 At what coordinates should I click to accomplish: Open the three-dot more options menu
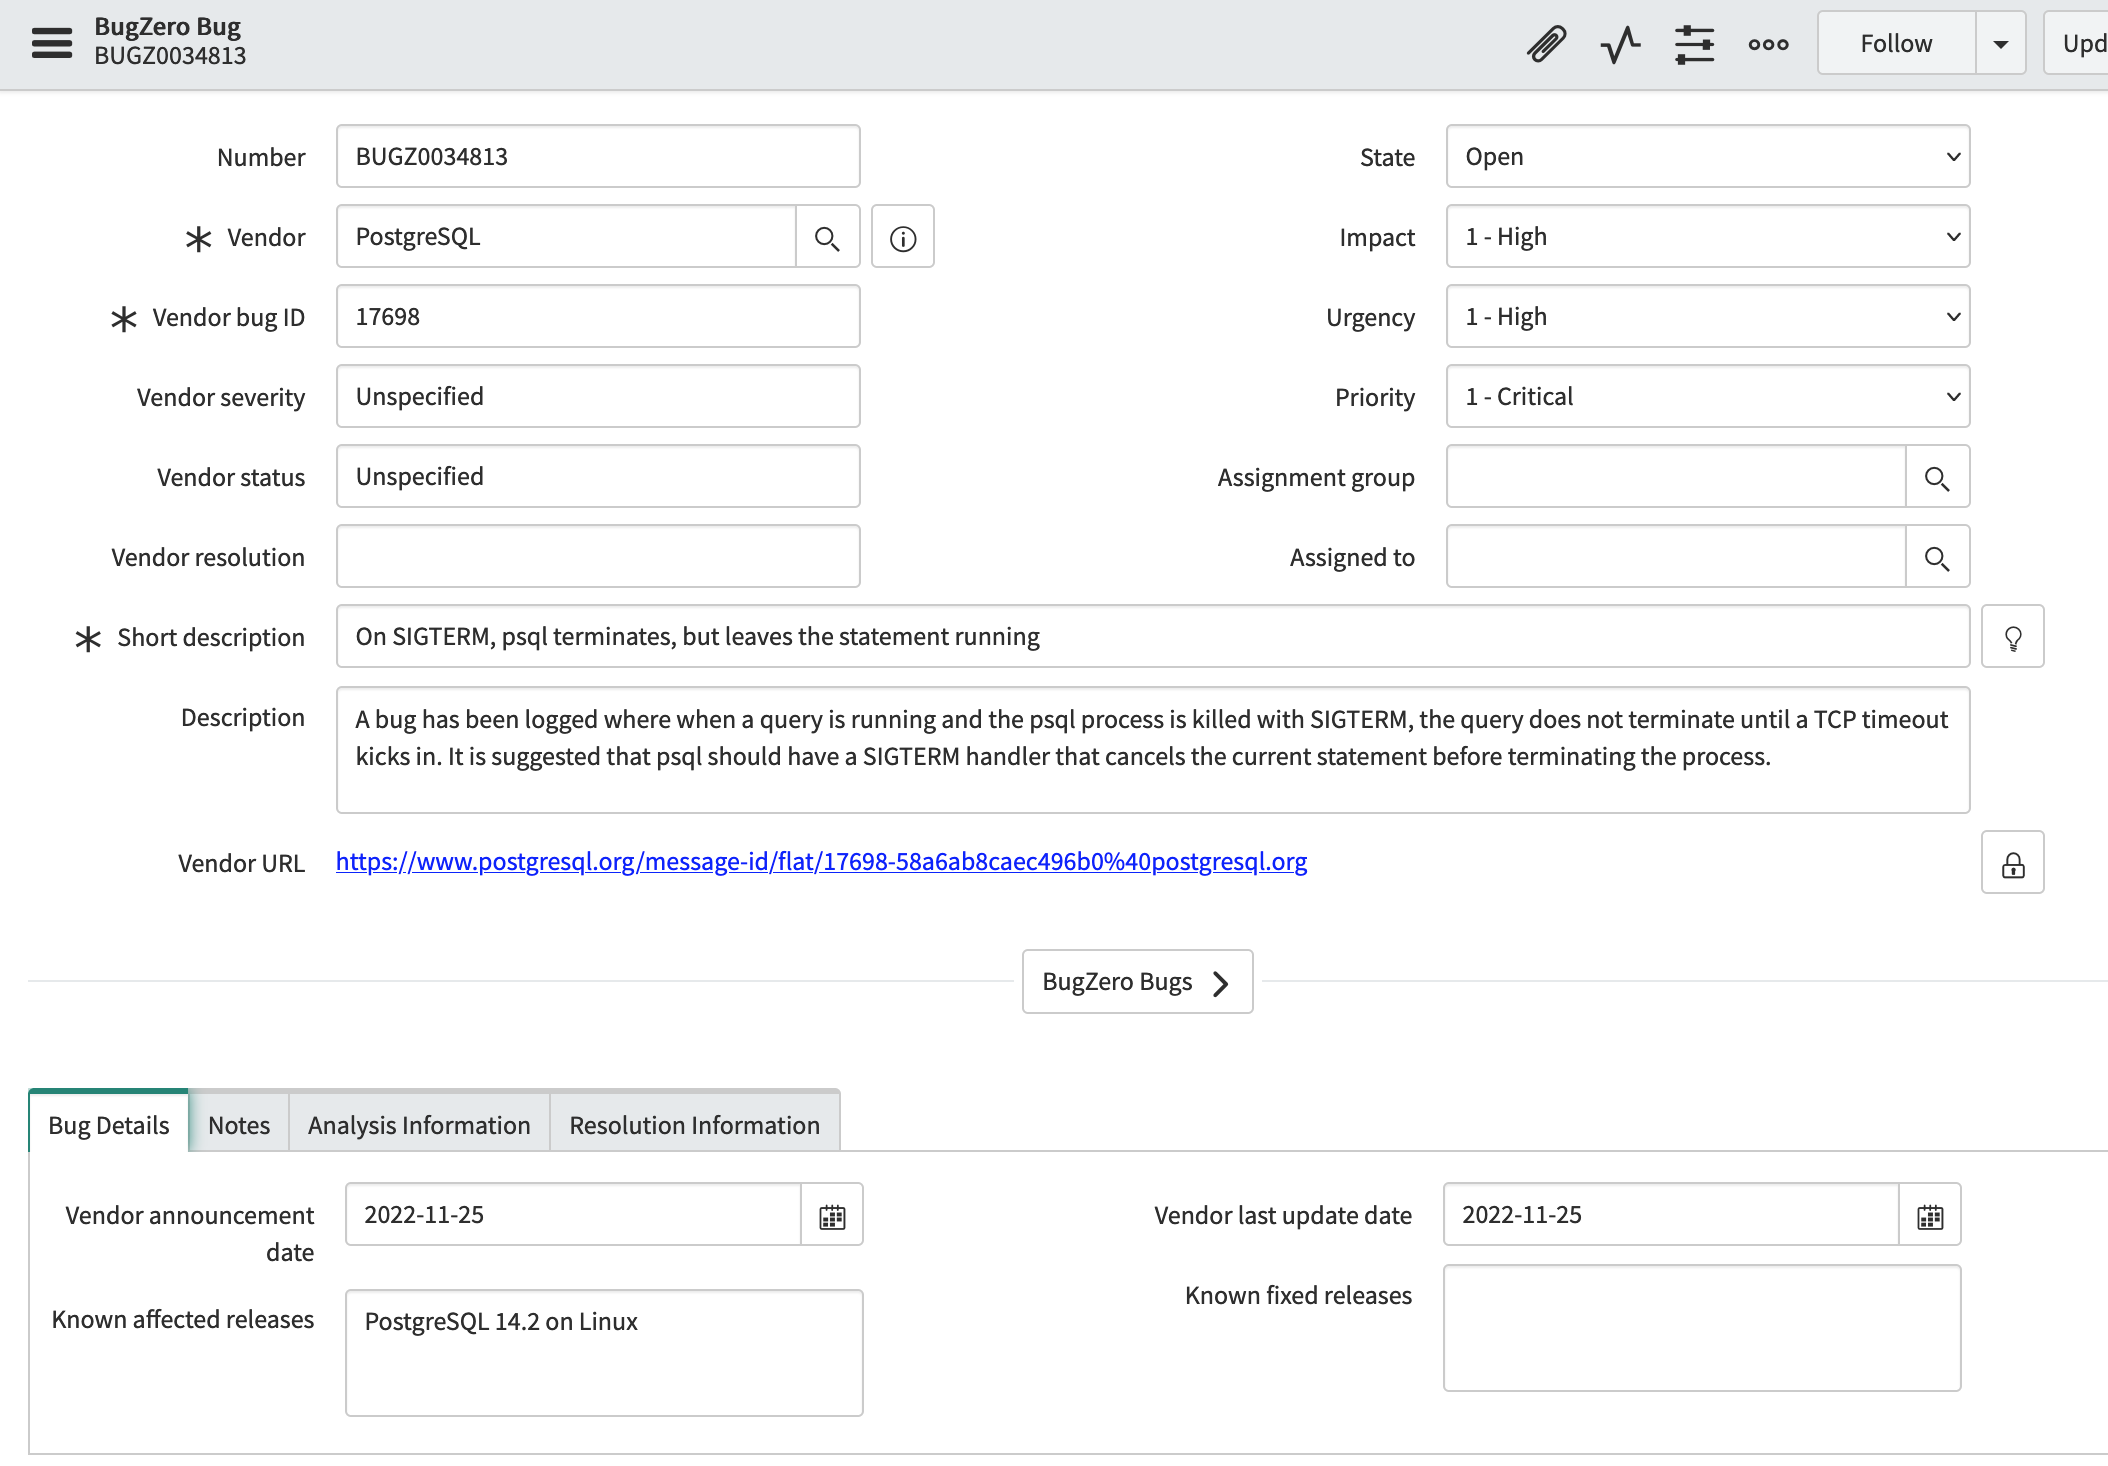pos(1768,44)
